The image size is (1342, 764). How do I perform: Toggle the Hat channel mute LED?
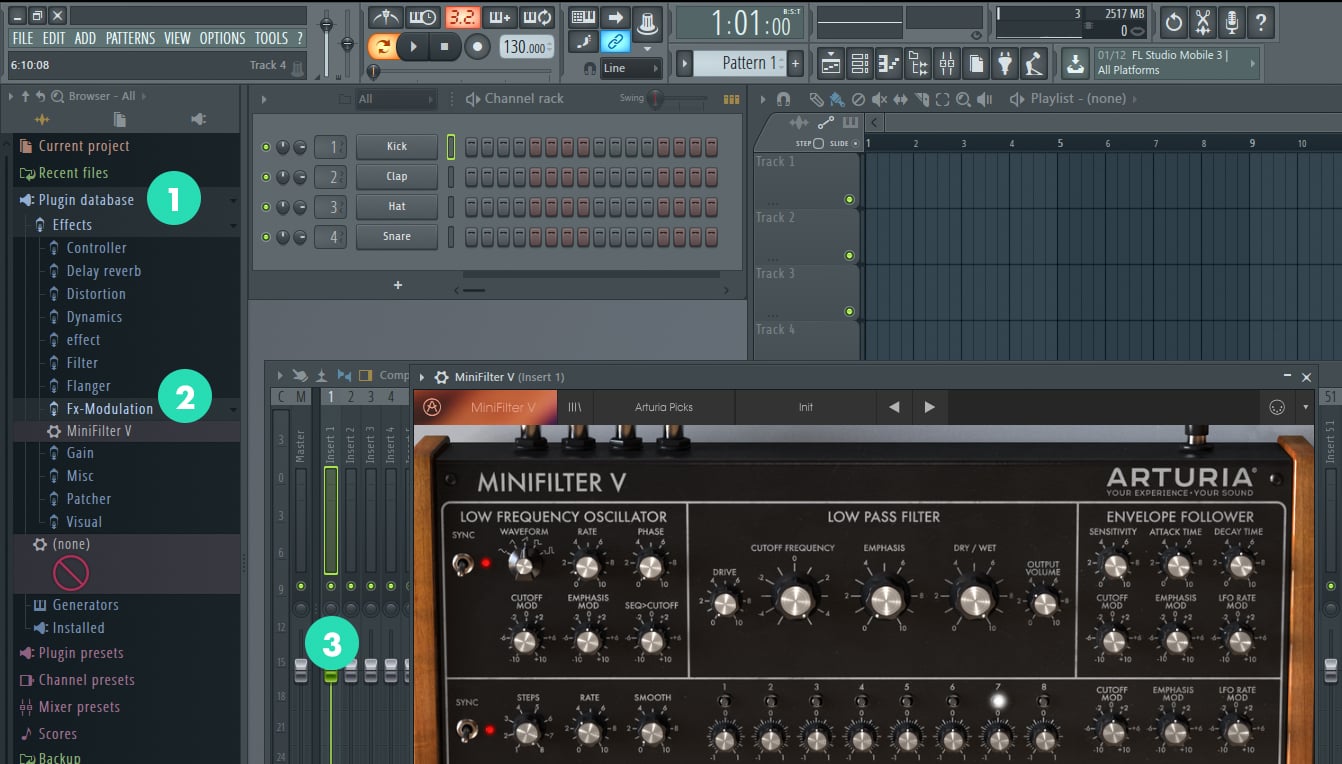pos(266,207)
